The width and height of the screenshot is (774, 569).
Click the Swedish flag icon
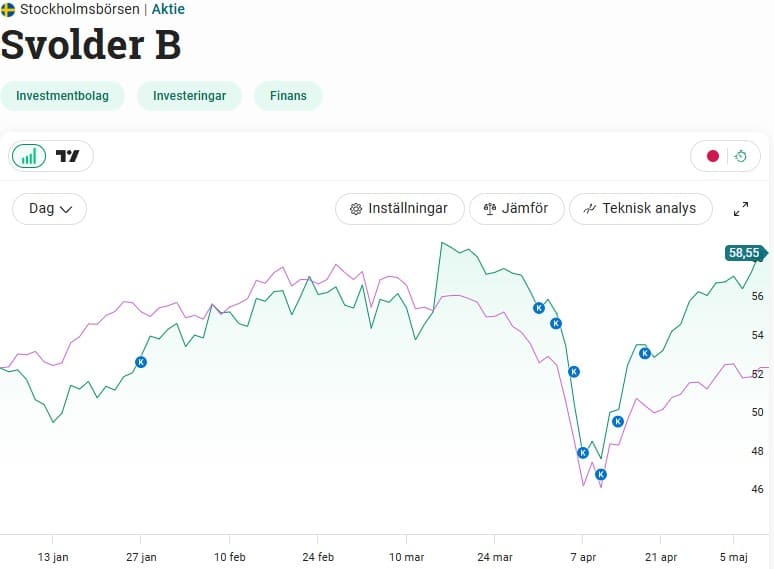[x=8, y=9]
